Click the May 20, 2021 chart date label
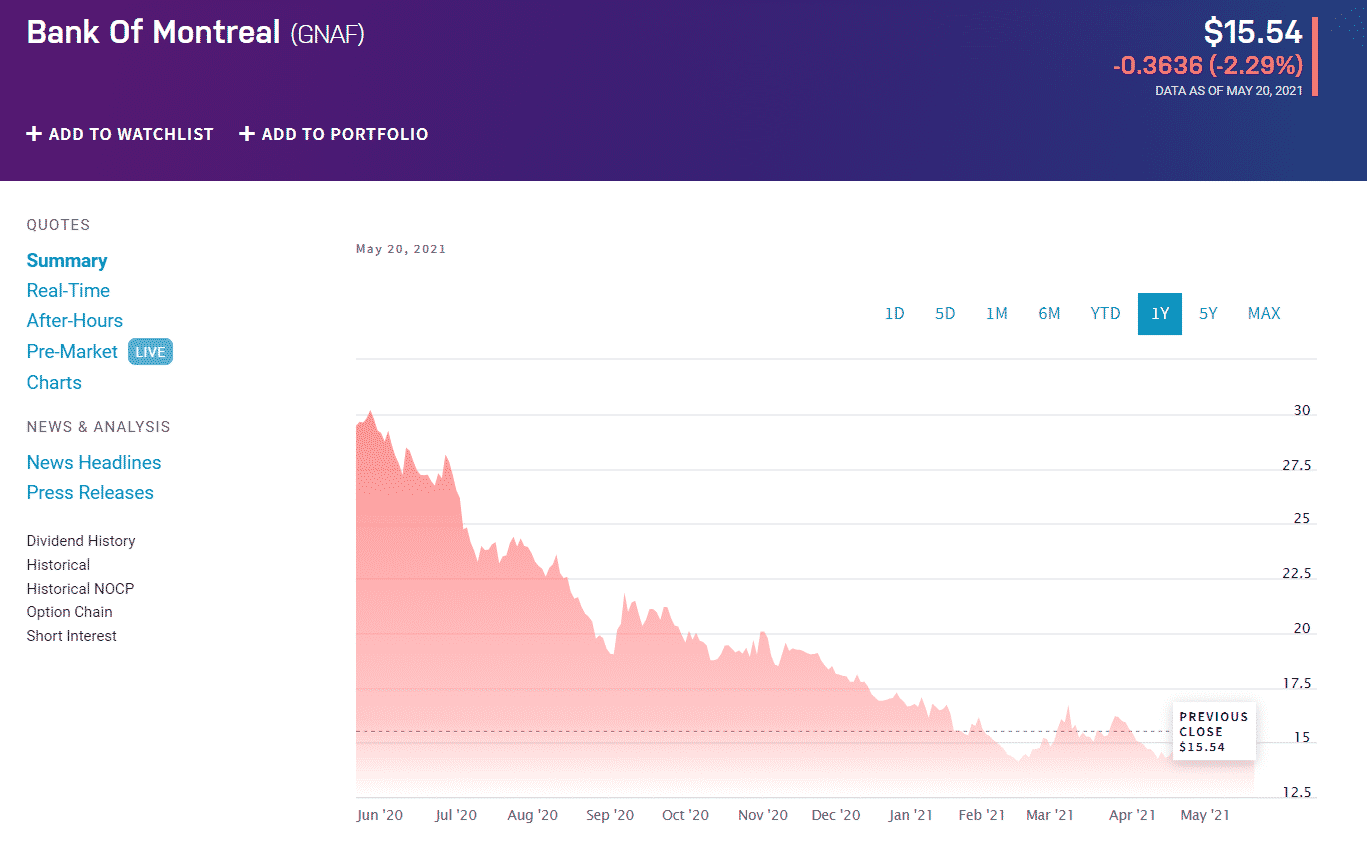The height and width of the screenshot is (867, 1367). (x=401, y=249)
